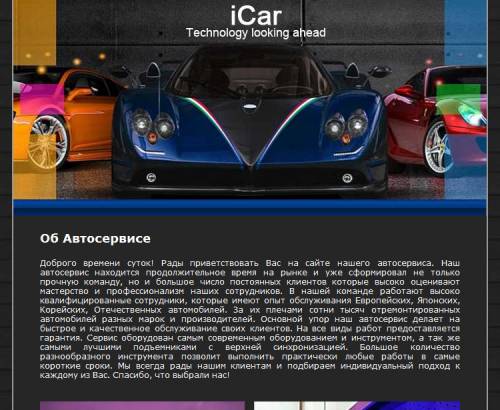Click the autoservice description paragraph
This screenshot has width=500, height=410.
(250, 319)
